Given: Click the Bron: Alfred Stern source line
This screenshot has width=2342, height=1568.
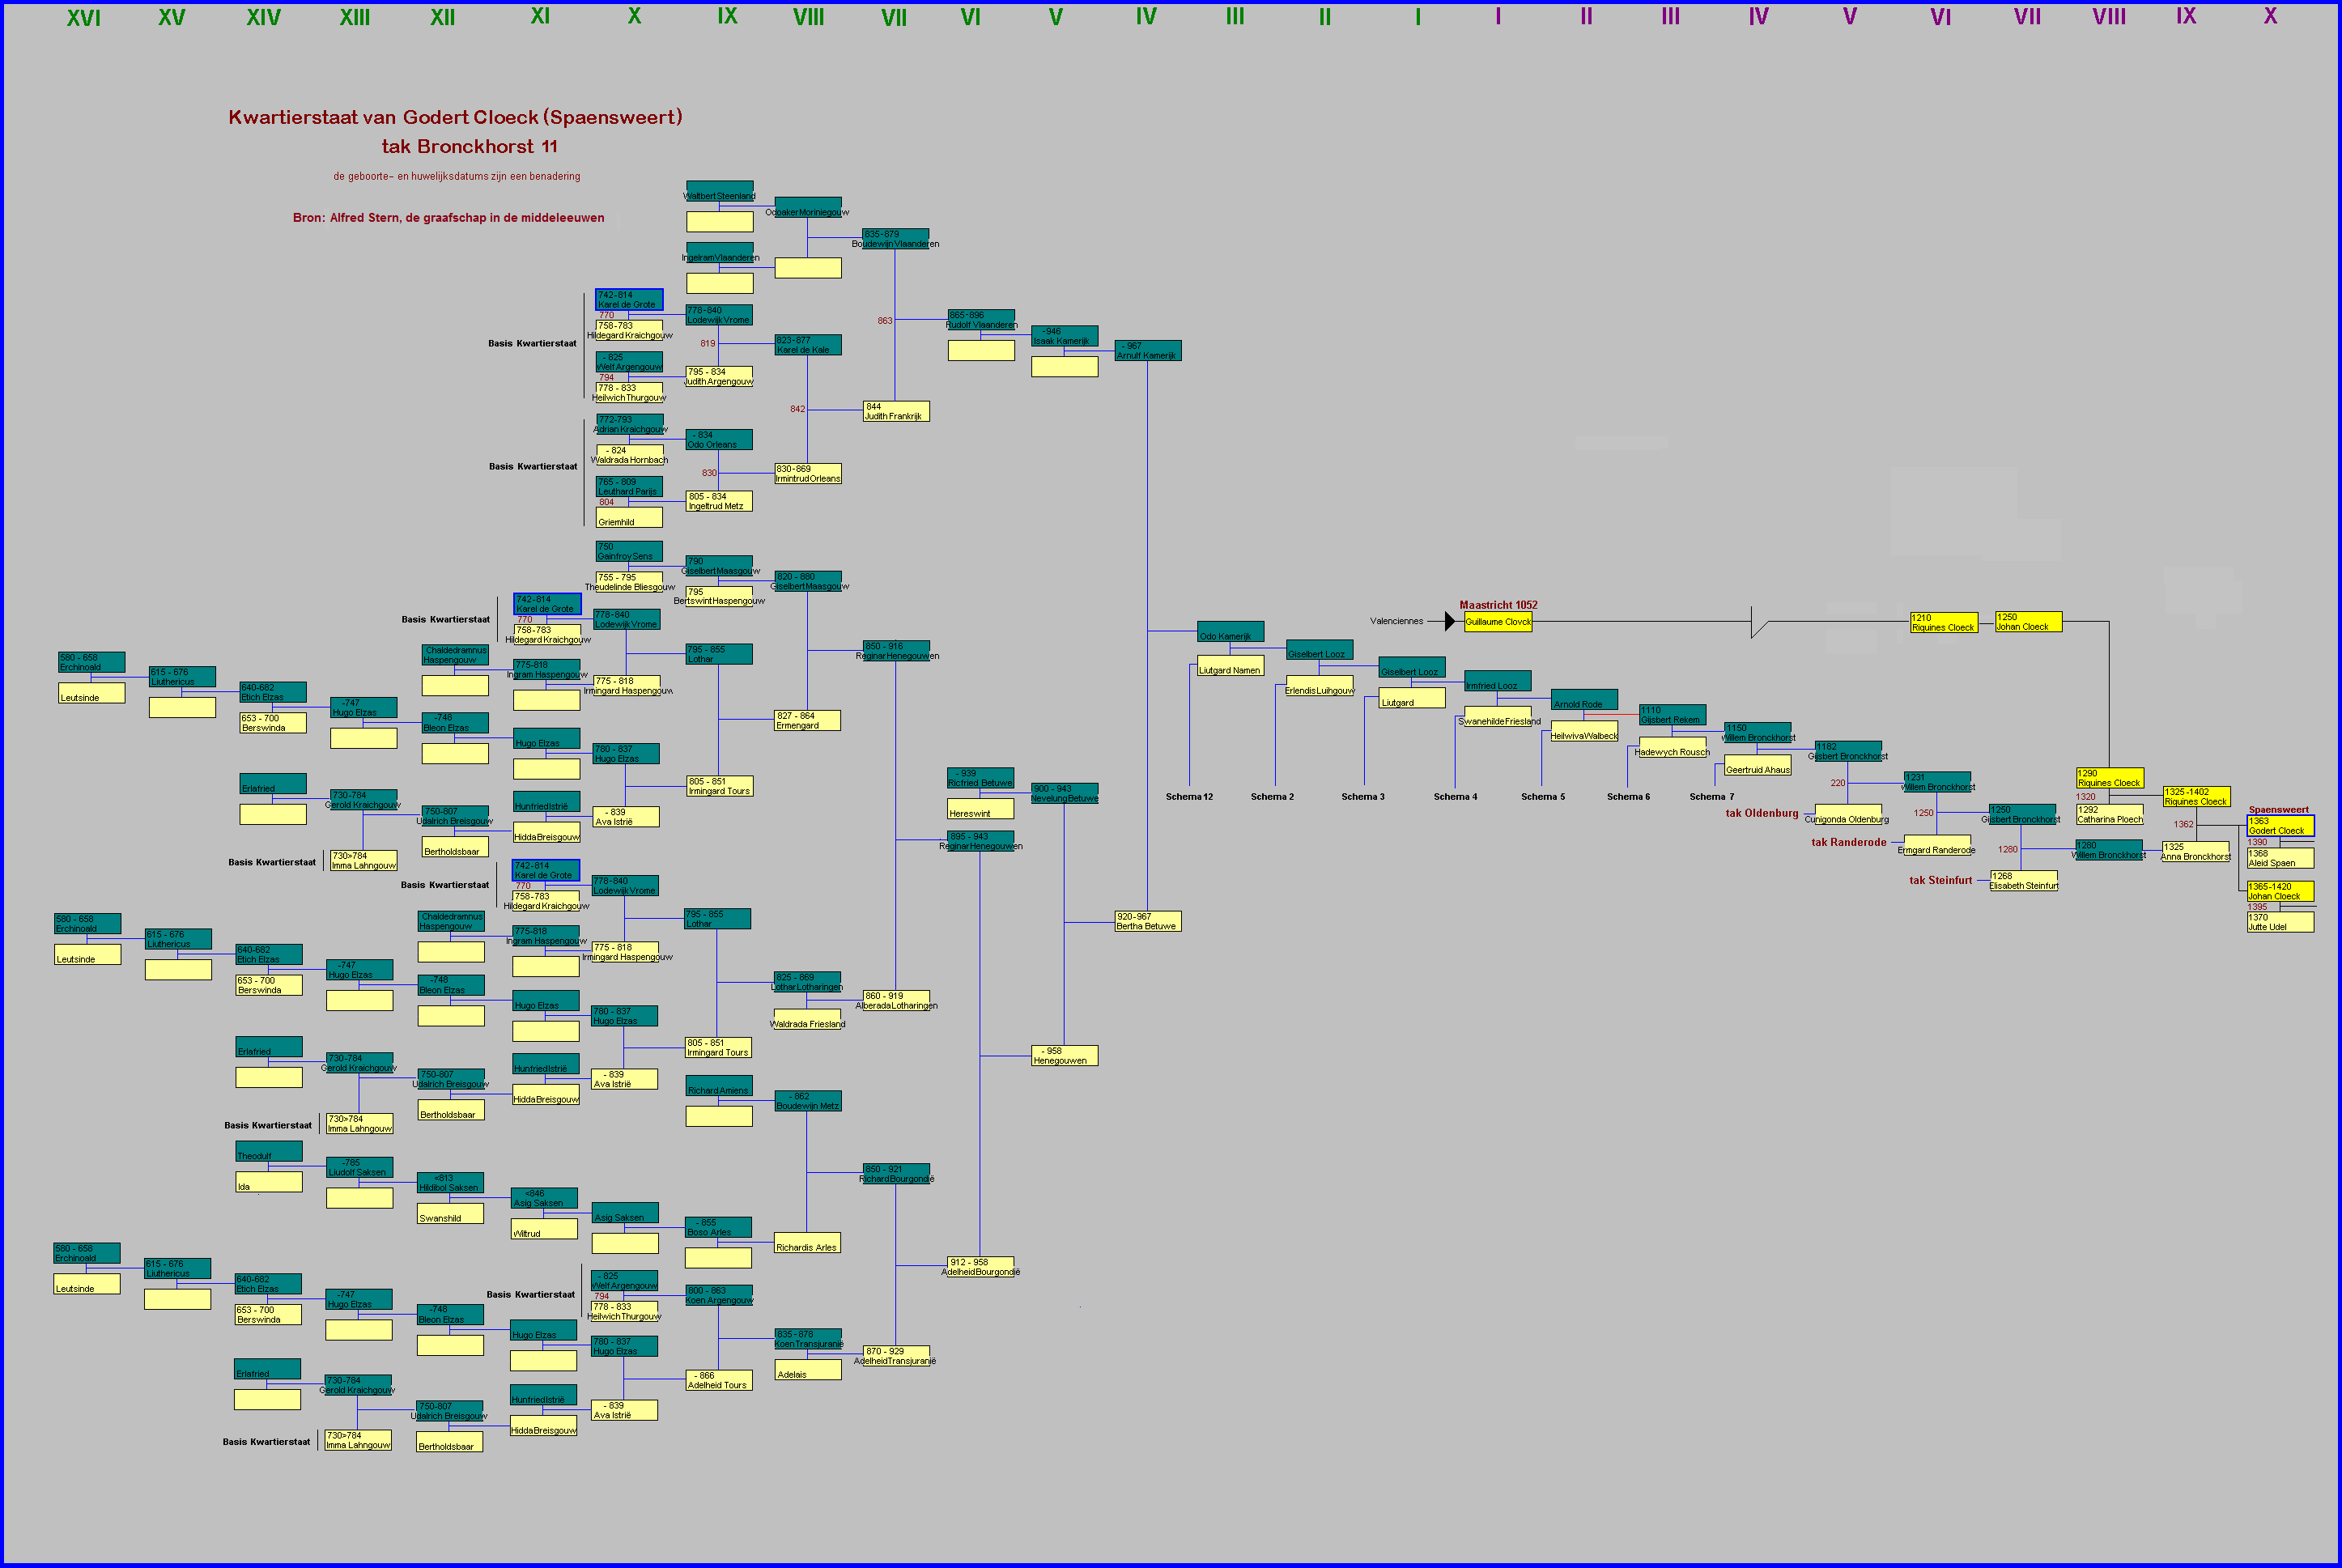Looking at the screenshot, I should point(448,217).
